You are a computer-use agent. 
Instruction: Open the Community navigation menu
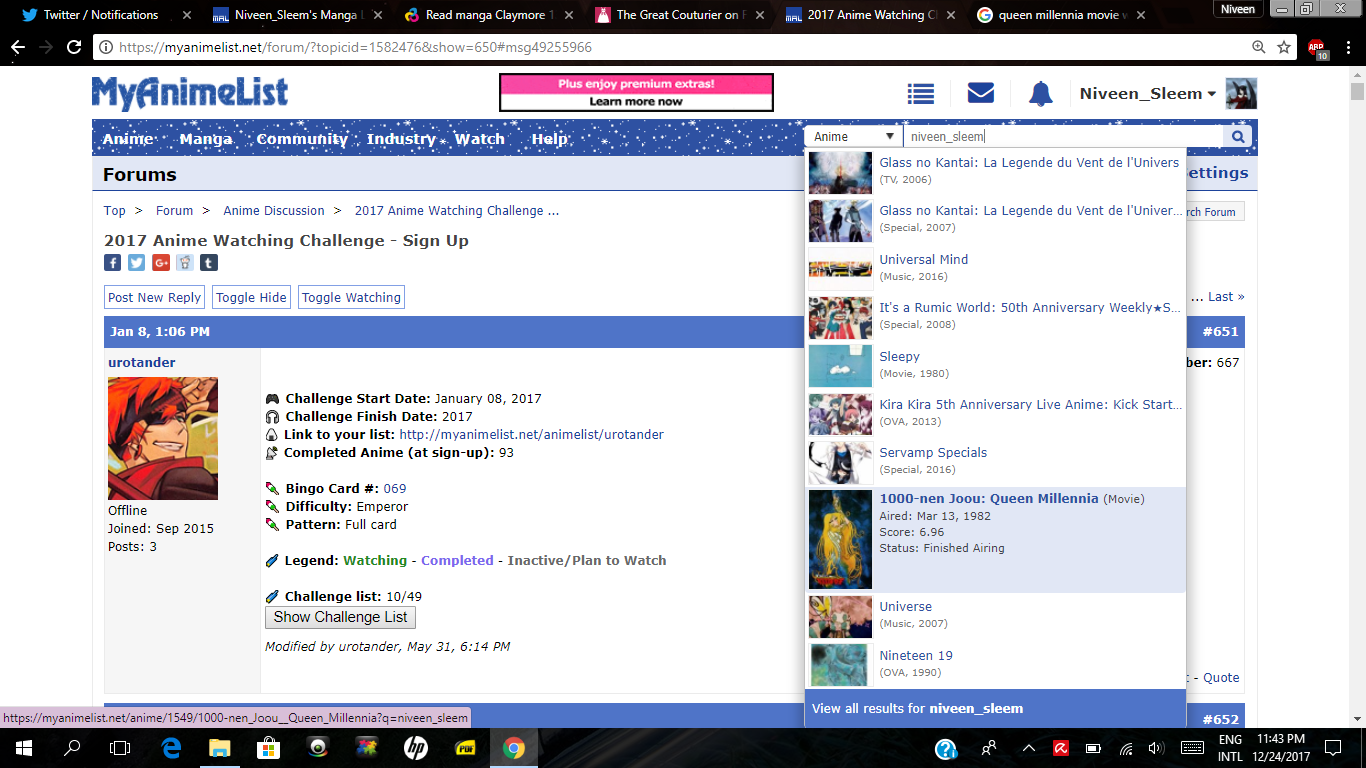pos(301,139)
